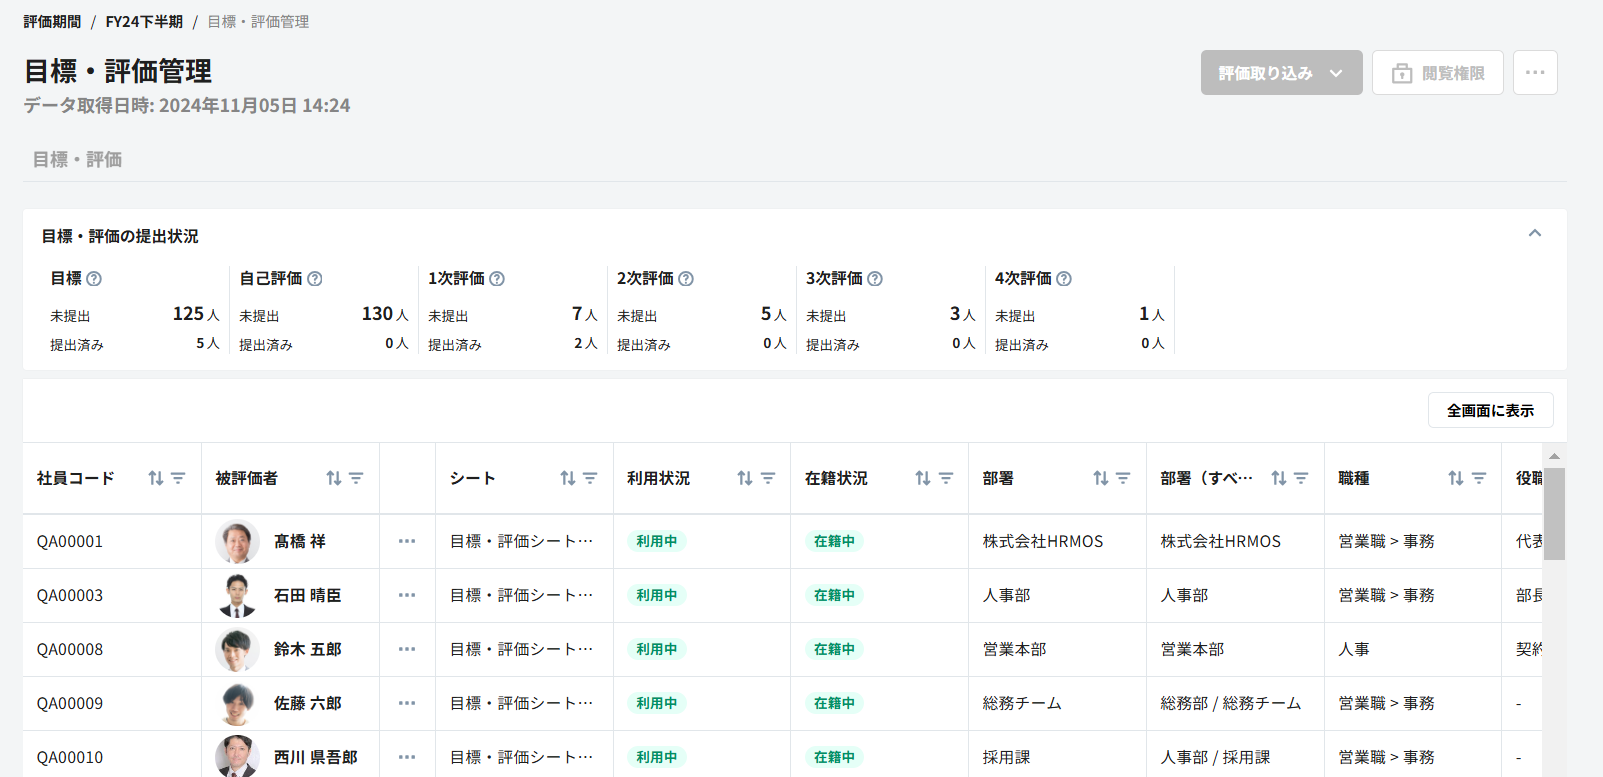Sort by 社員コード column
The height and width of the screenshot is (777, 1603).
pyautogui.click(x=155, y=478)
